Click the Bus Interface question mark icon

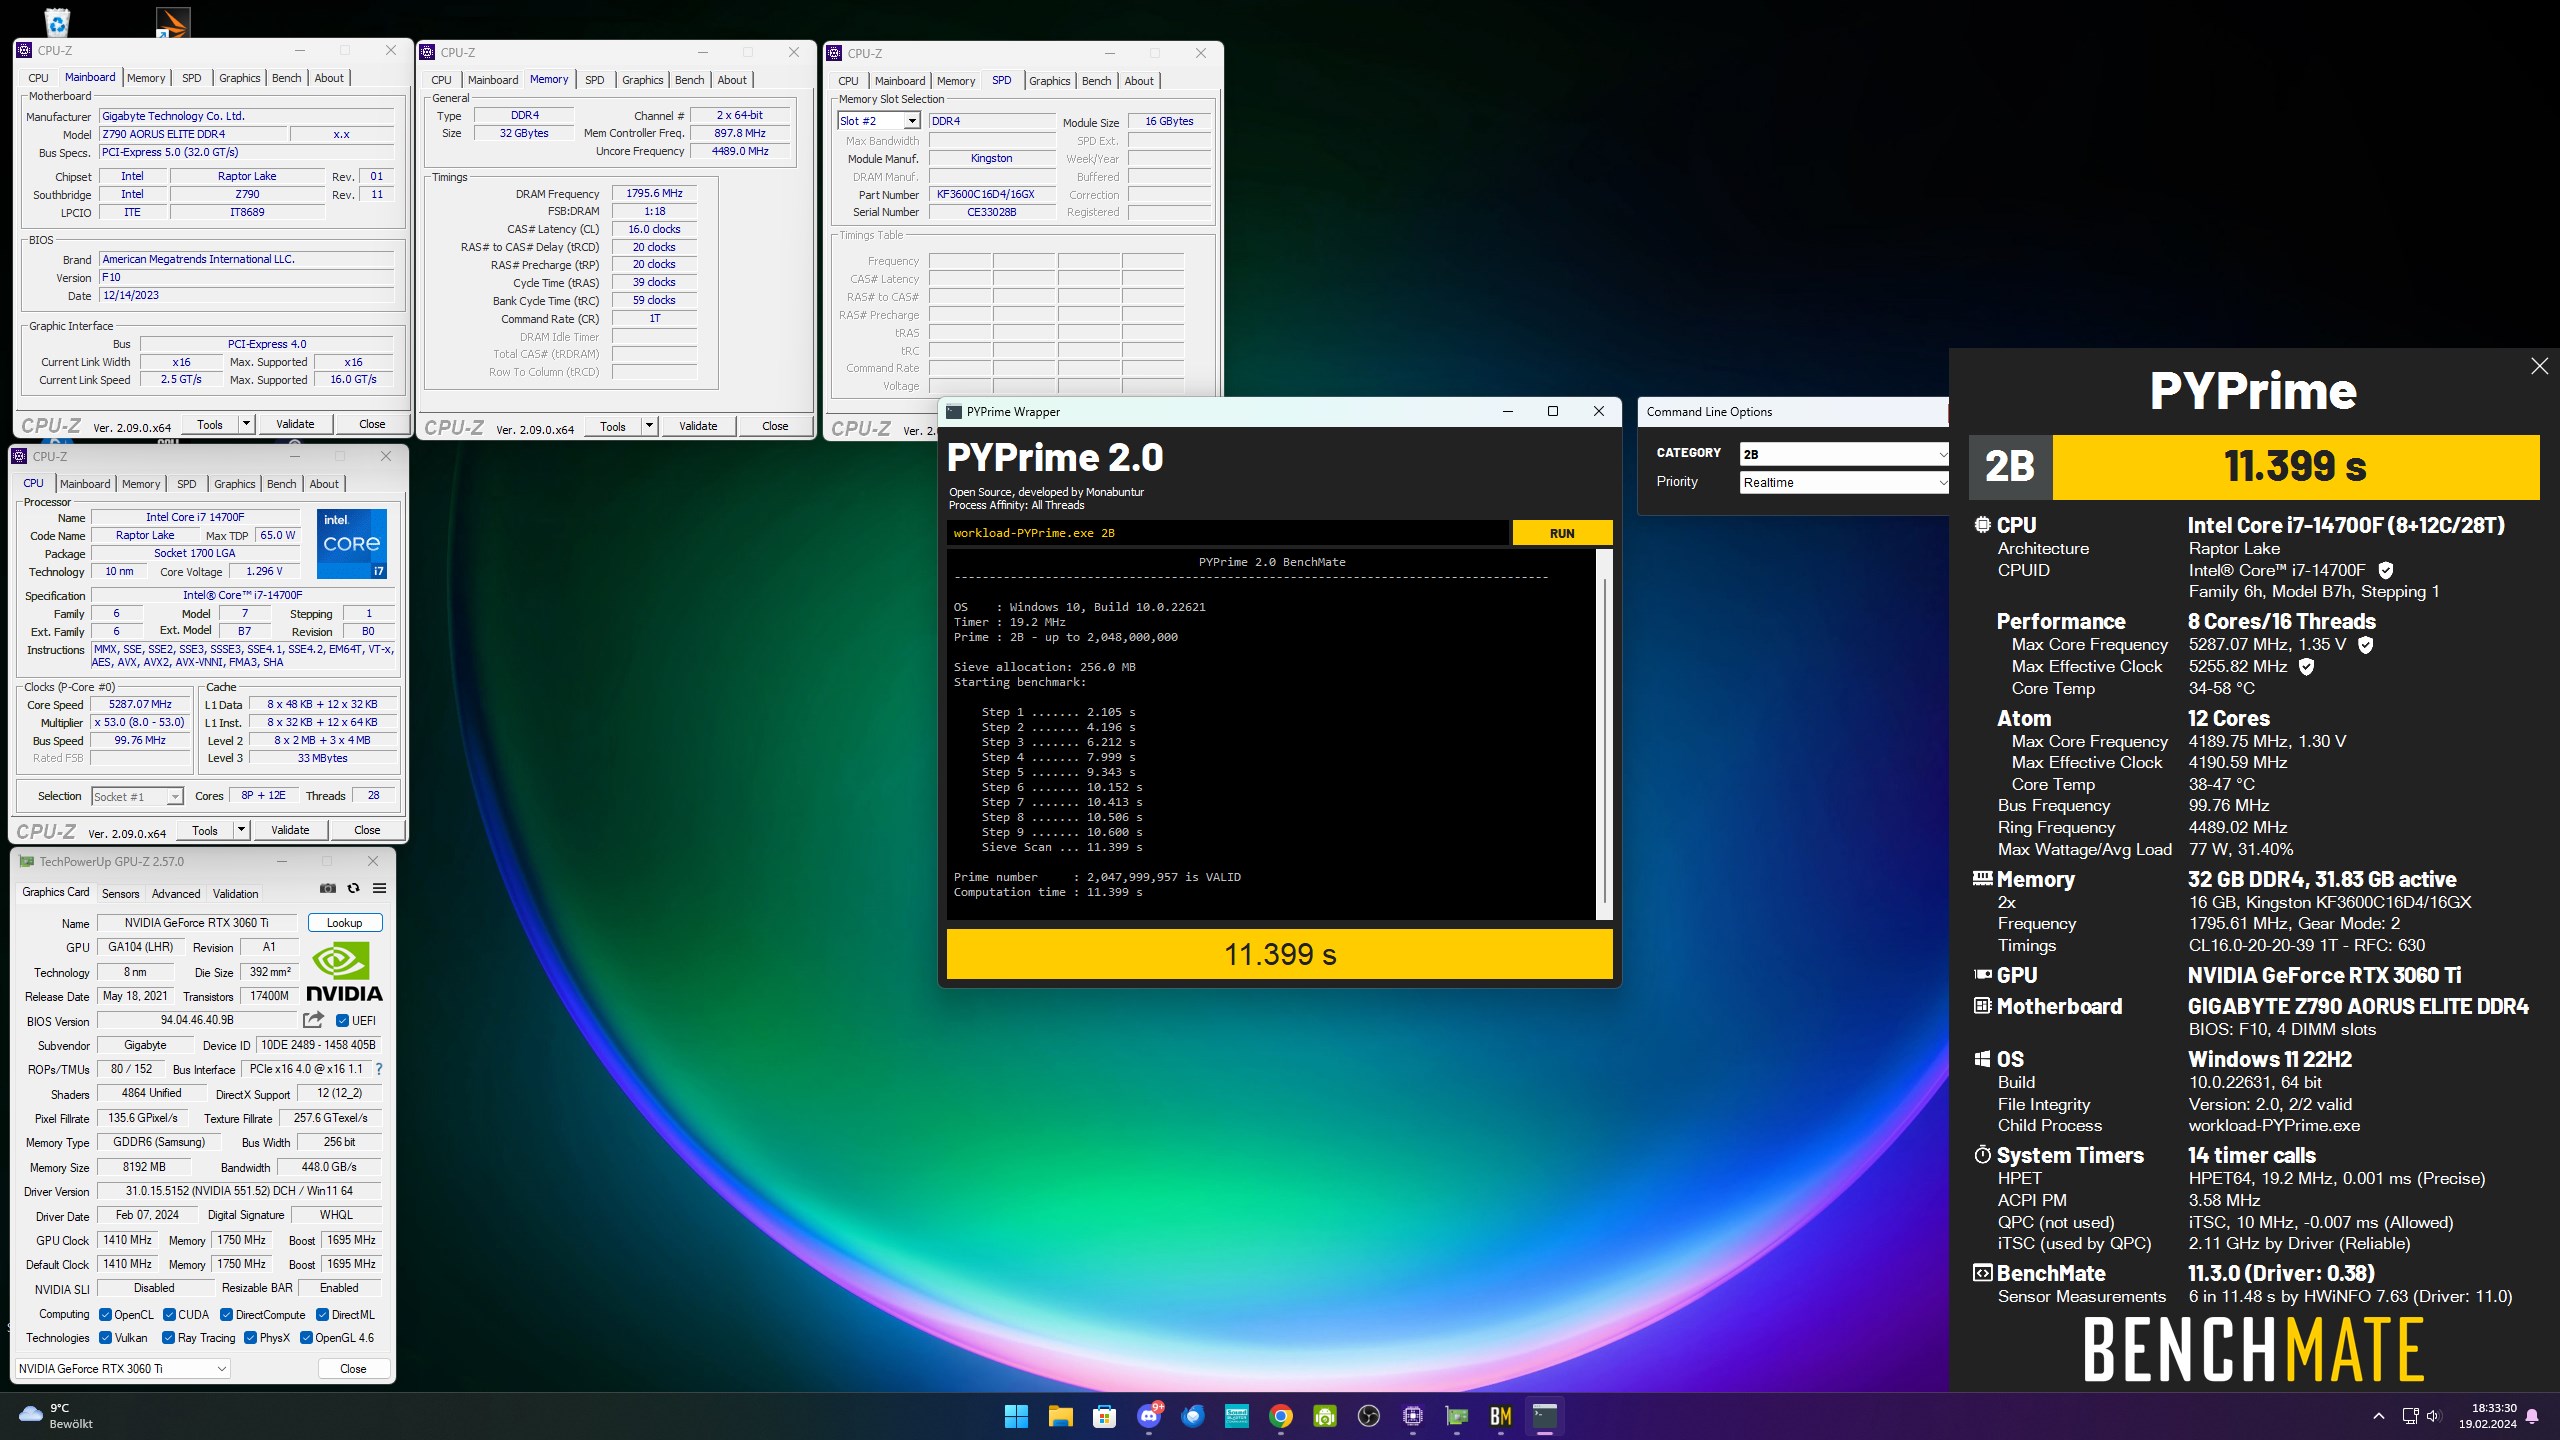[x=379, y=1069]
